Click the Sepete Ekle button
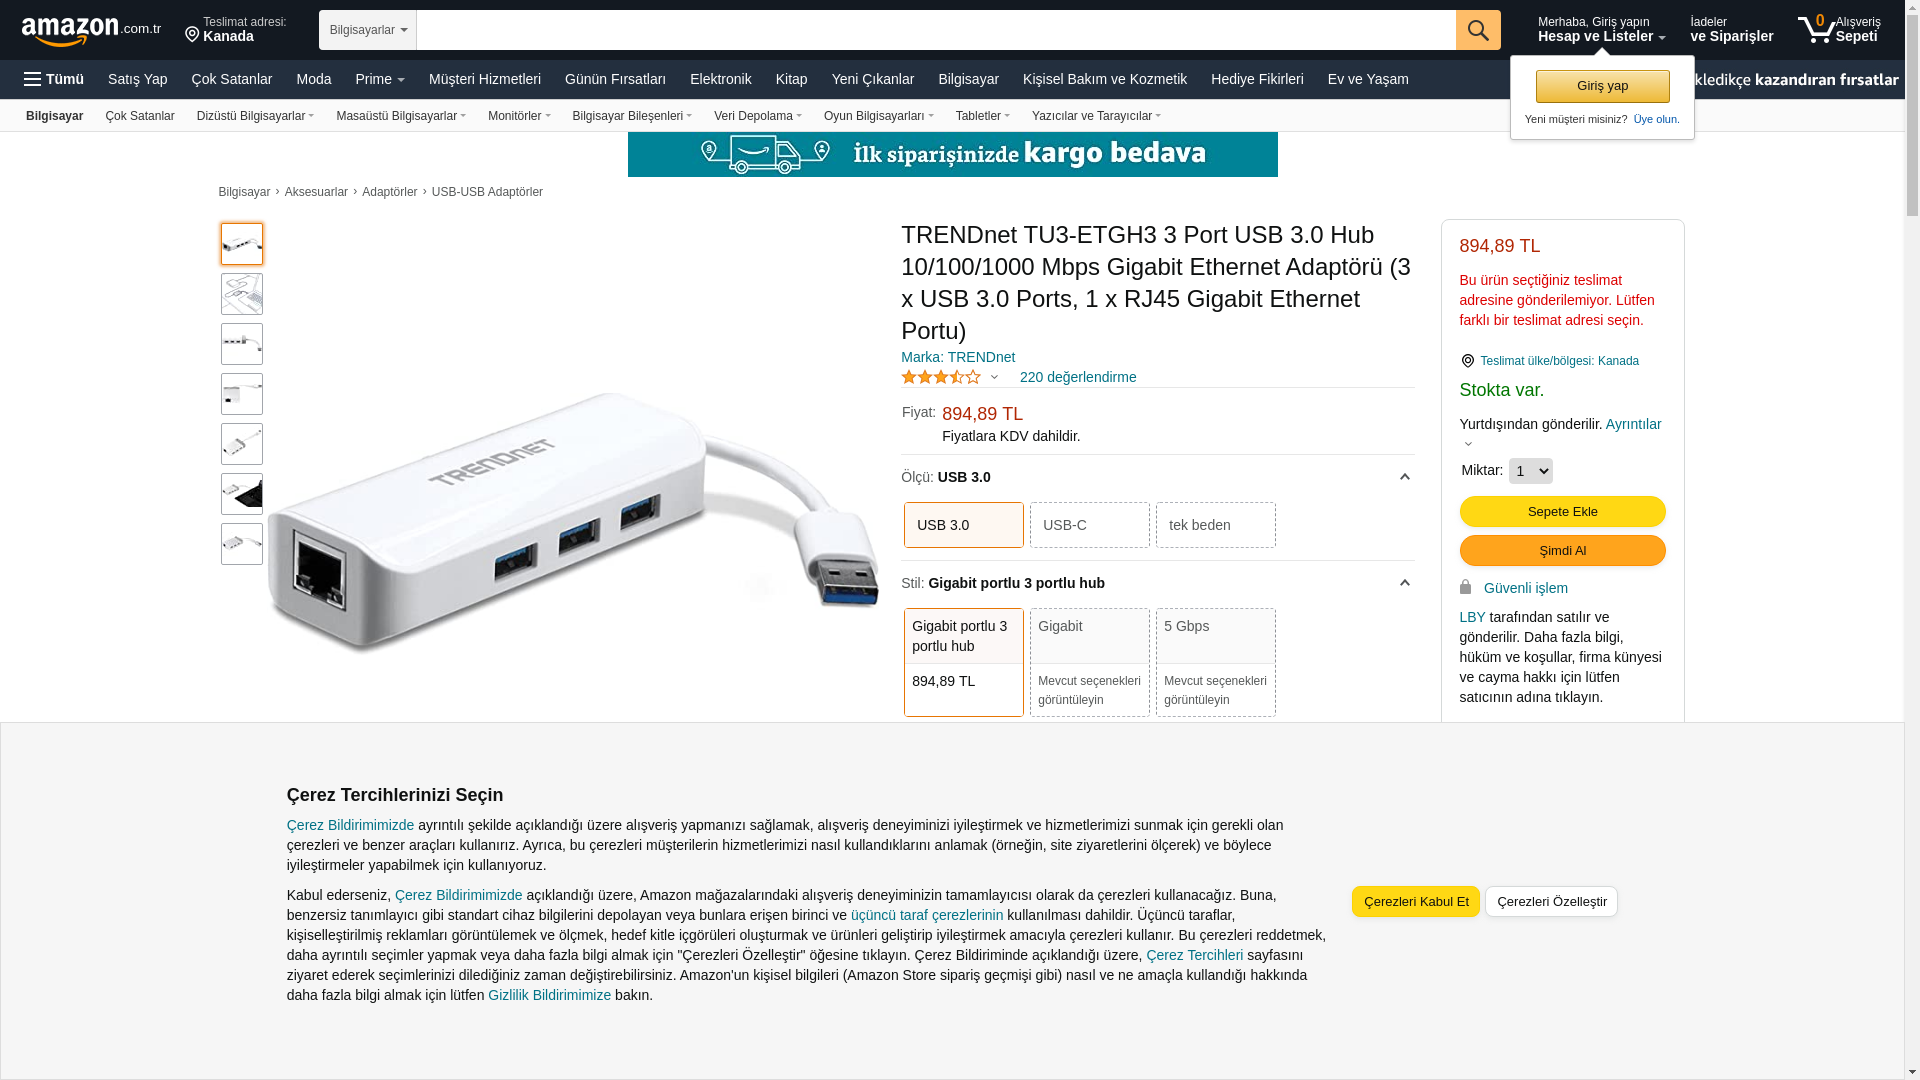 1562,512
